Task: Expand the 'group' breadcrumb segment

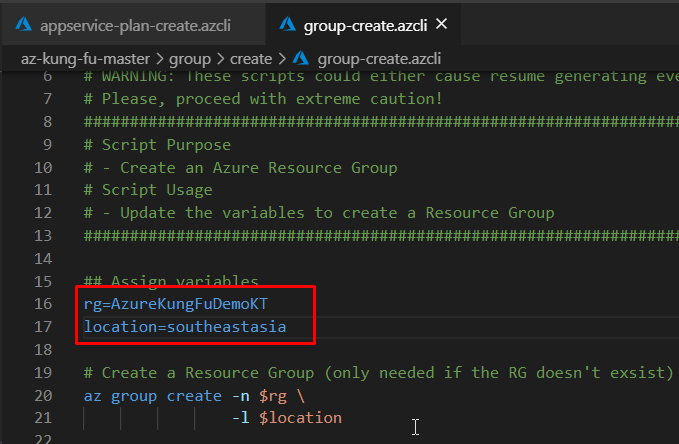Action: pos(190,59)
